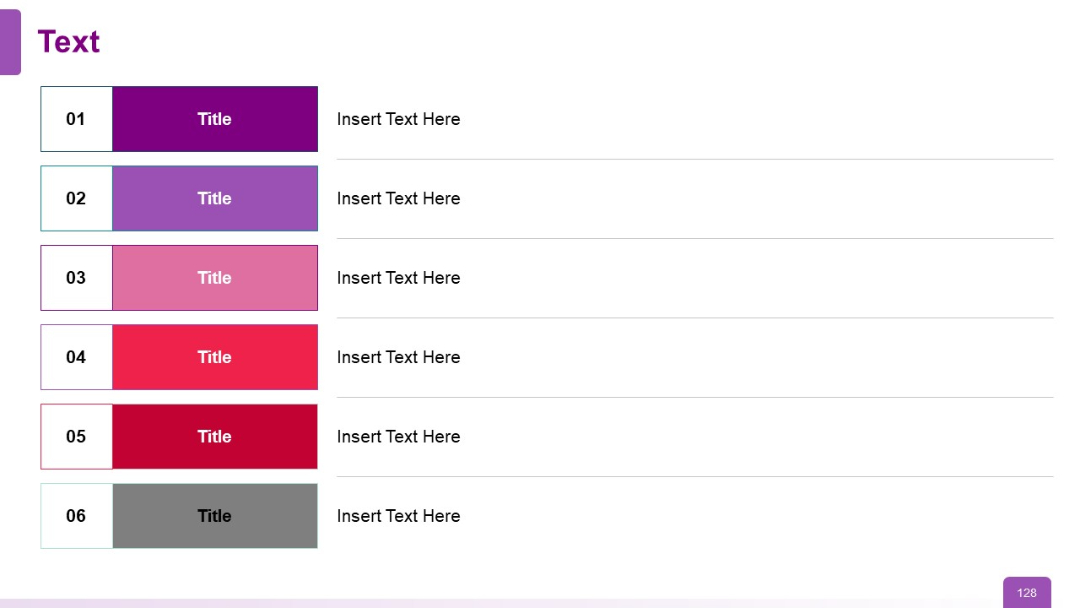Click the light purple strip at the bottom
Image resolution: width=1080 pixels, height=608 pixels.
pyautogui.click(x=540, y=602)
